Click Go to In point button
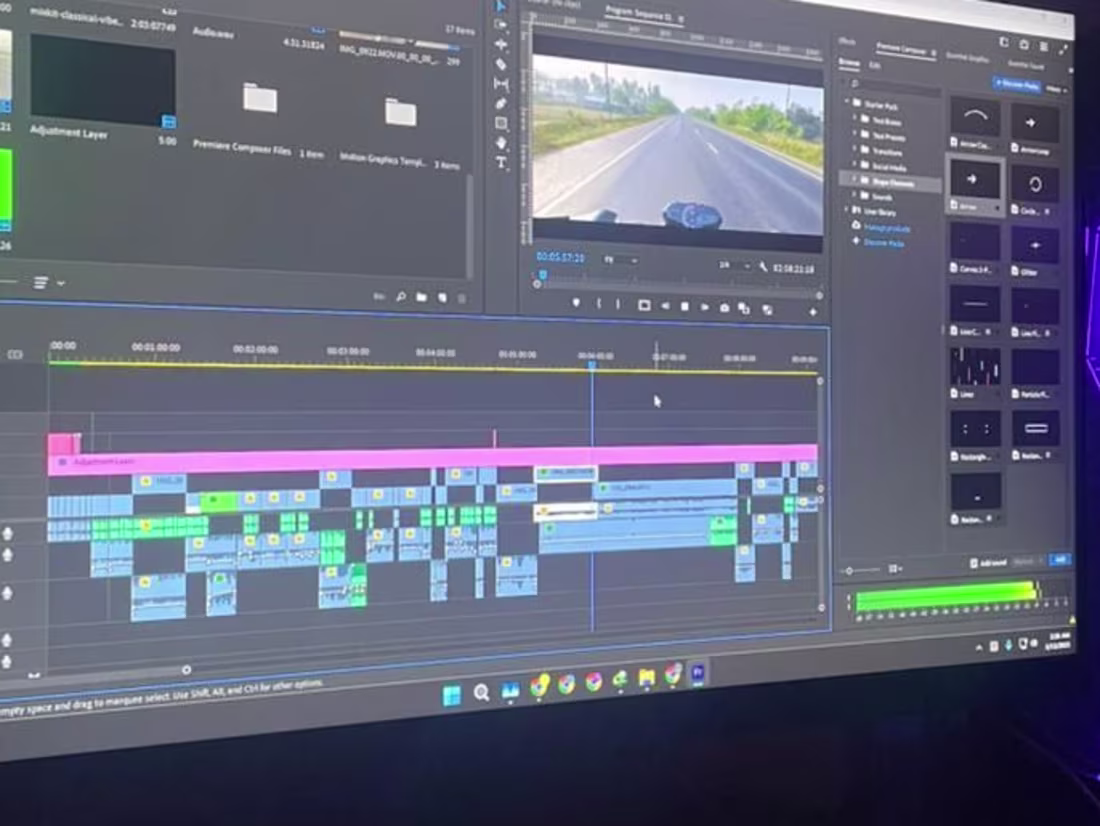 [643, 305]
